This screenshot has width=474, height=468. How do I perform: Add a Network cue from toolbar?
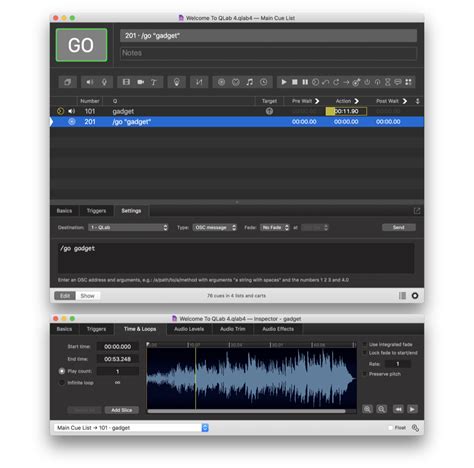coord(221,82)
